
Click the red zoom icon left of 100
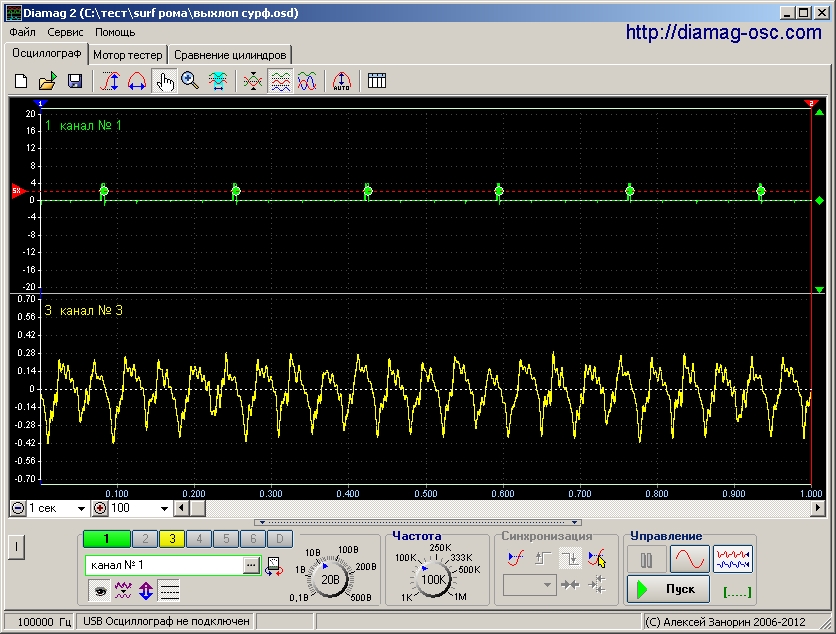100,509
